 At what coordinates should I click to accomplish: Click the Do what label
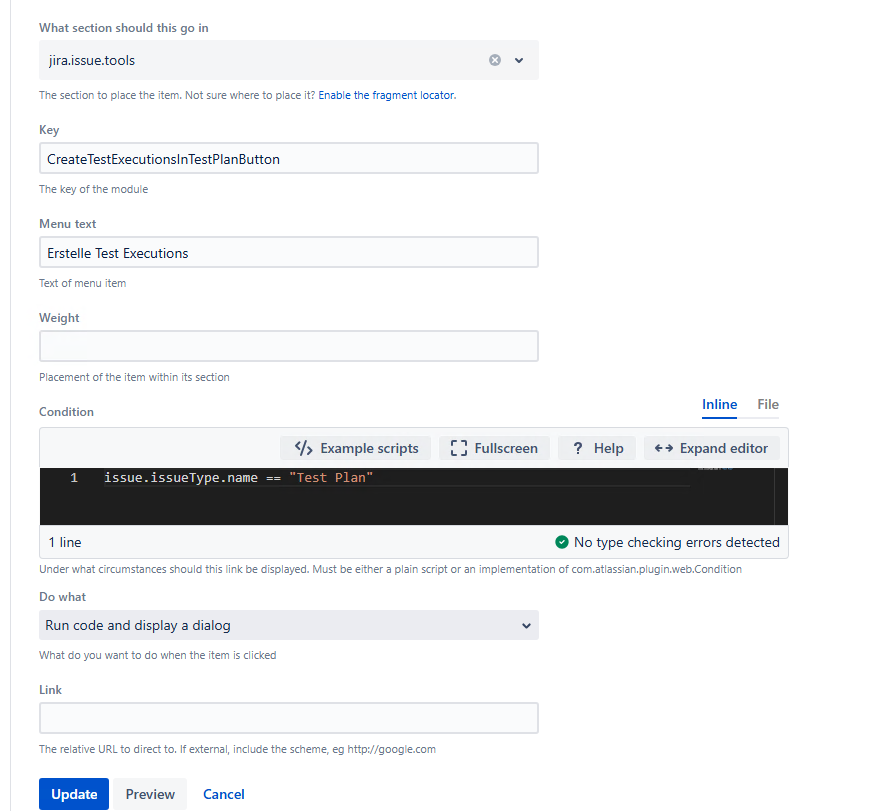63,597
